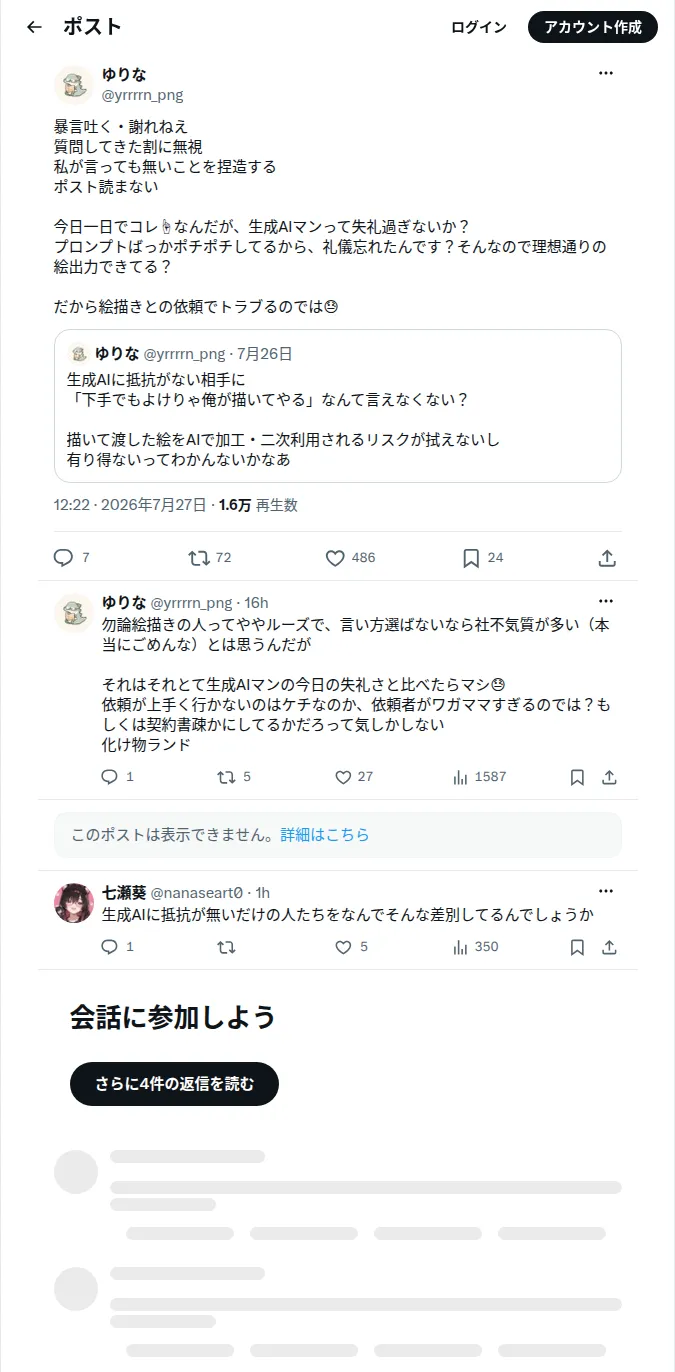
Task: Open the quoted post from 7月26日
Action: tap(338, 406)
